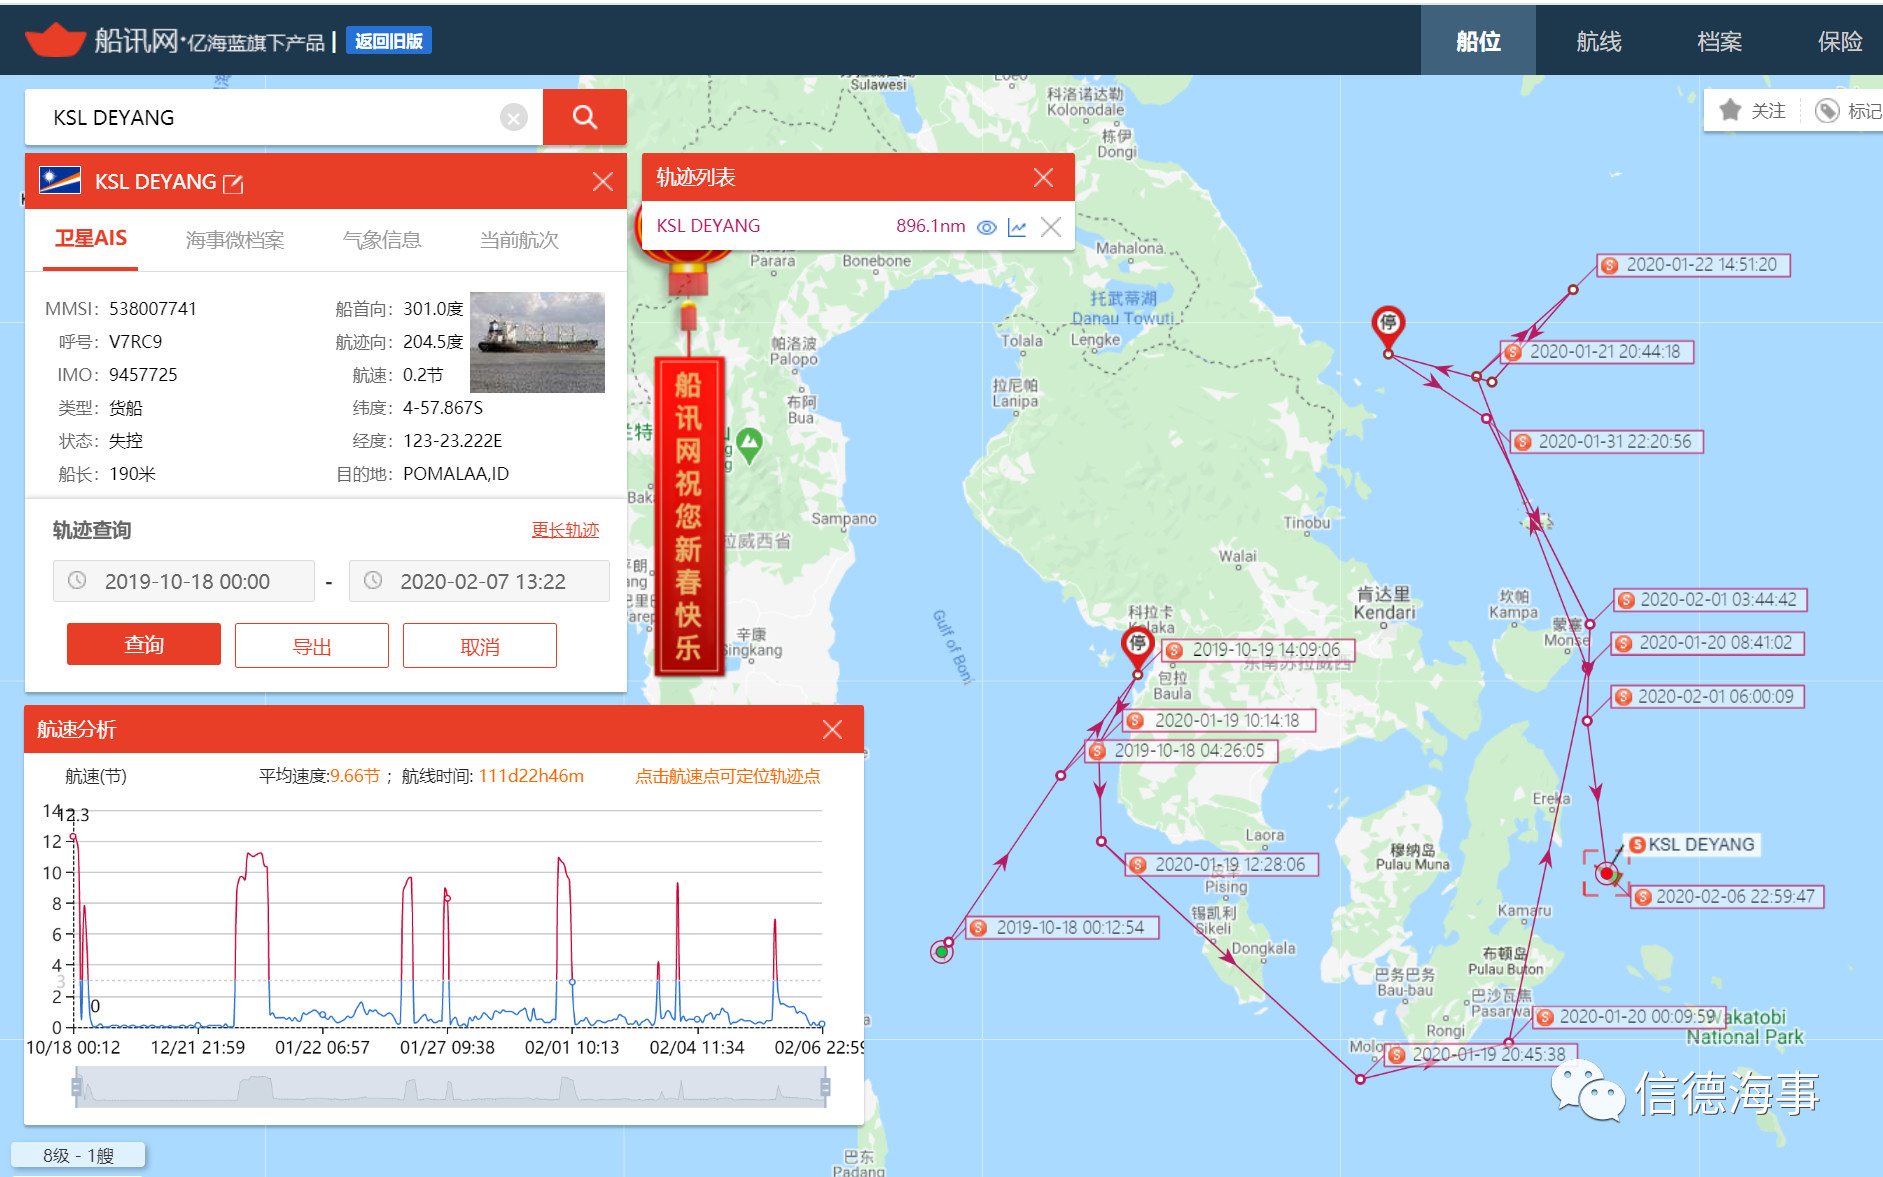This screenshot has width=1883, height=1177.
Task: Click track label 2020-01-19 12:28:06
Action: (x=1222, y=865)
